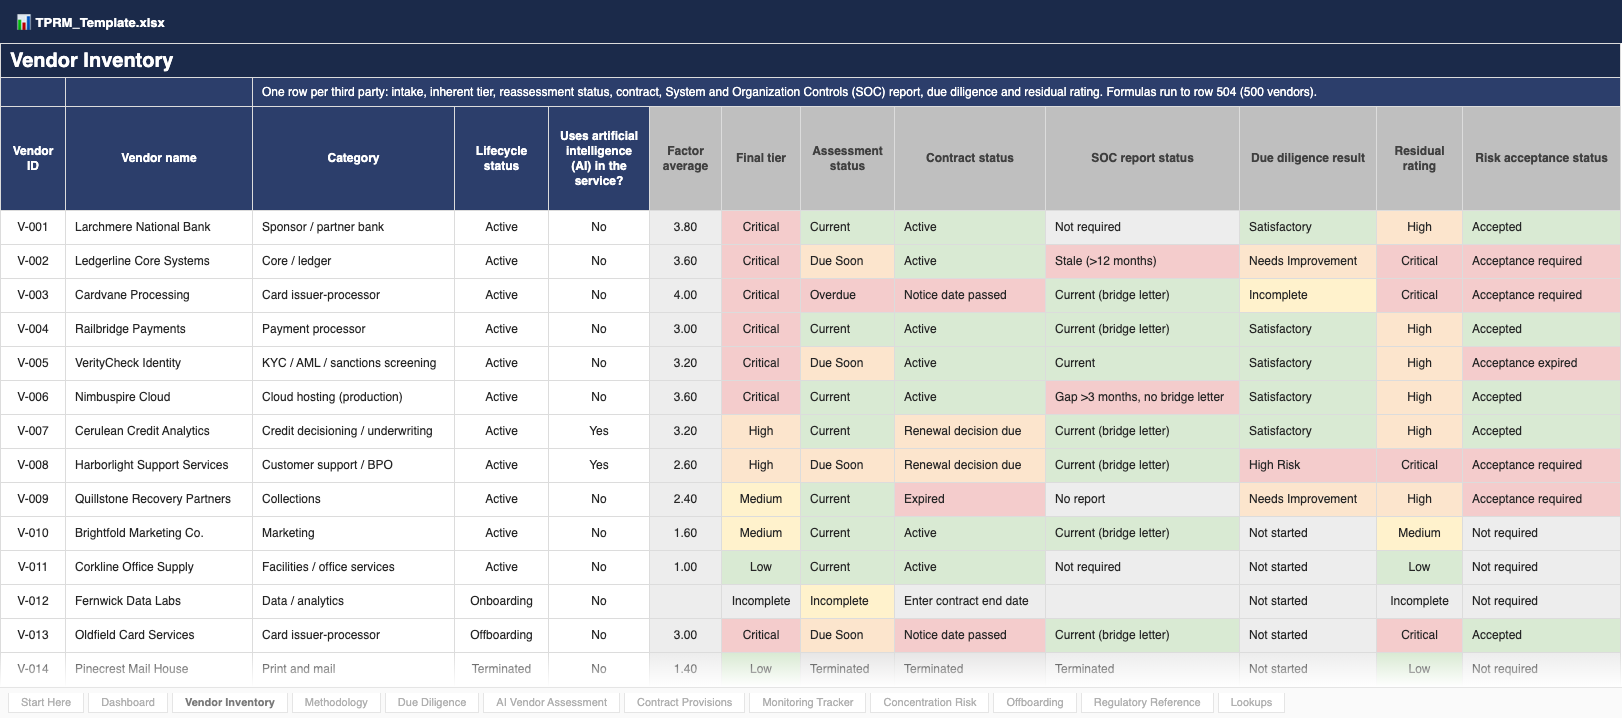The image size is (1622, 718).
Task: Click the Offboarding lifecycle status cell
Action: point(501,635)
